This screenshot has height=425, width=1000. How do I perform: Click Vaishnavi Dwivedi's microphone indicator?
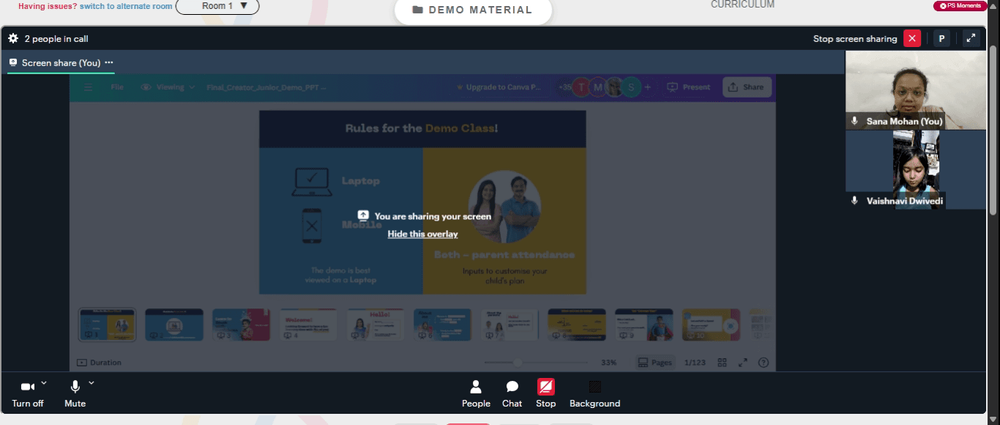[x=855, y=200]
